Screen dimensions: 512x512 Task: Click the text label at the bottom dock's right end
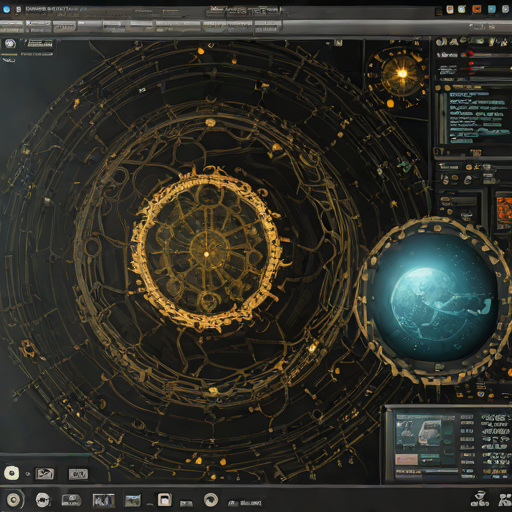[x=245, y=502]
